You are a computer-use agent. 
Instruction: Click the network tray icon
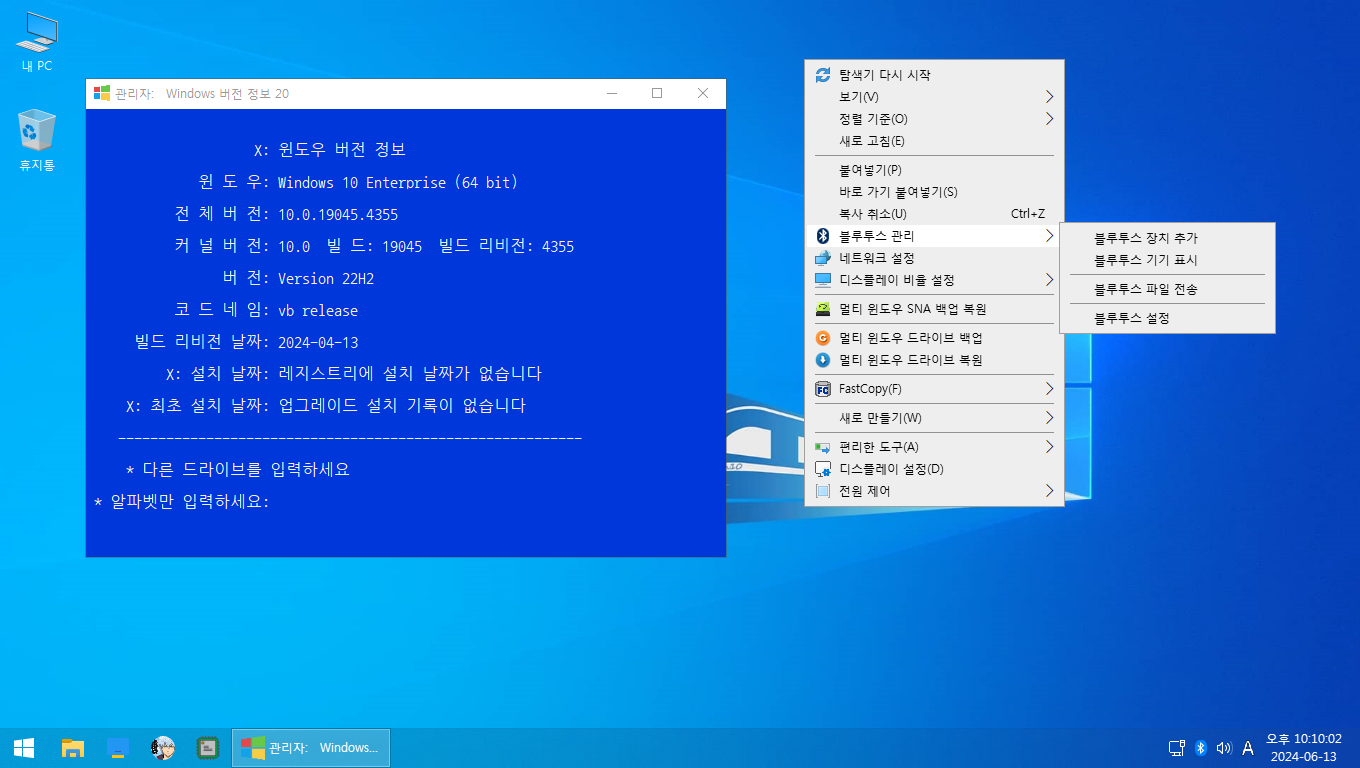click(x=1177, y=748)
